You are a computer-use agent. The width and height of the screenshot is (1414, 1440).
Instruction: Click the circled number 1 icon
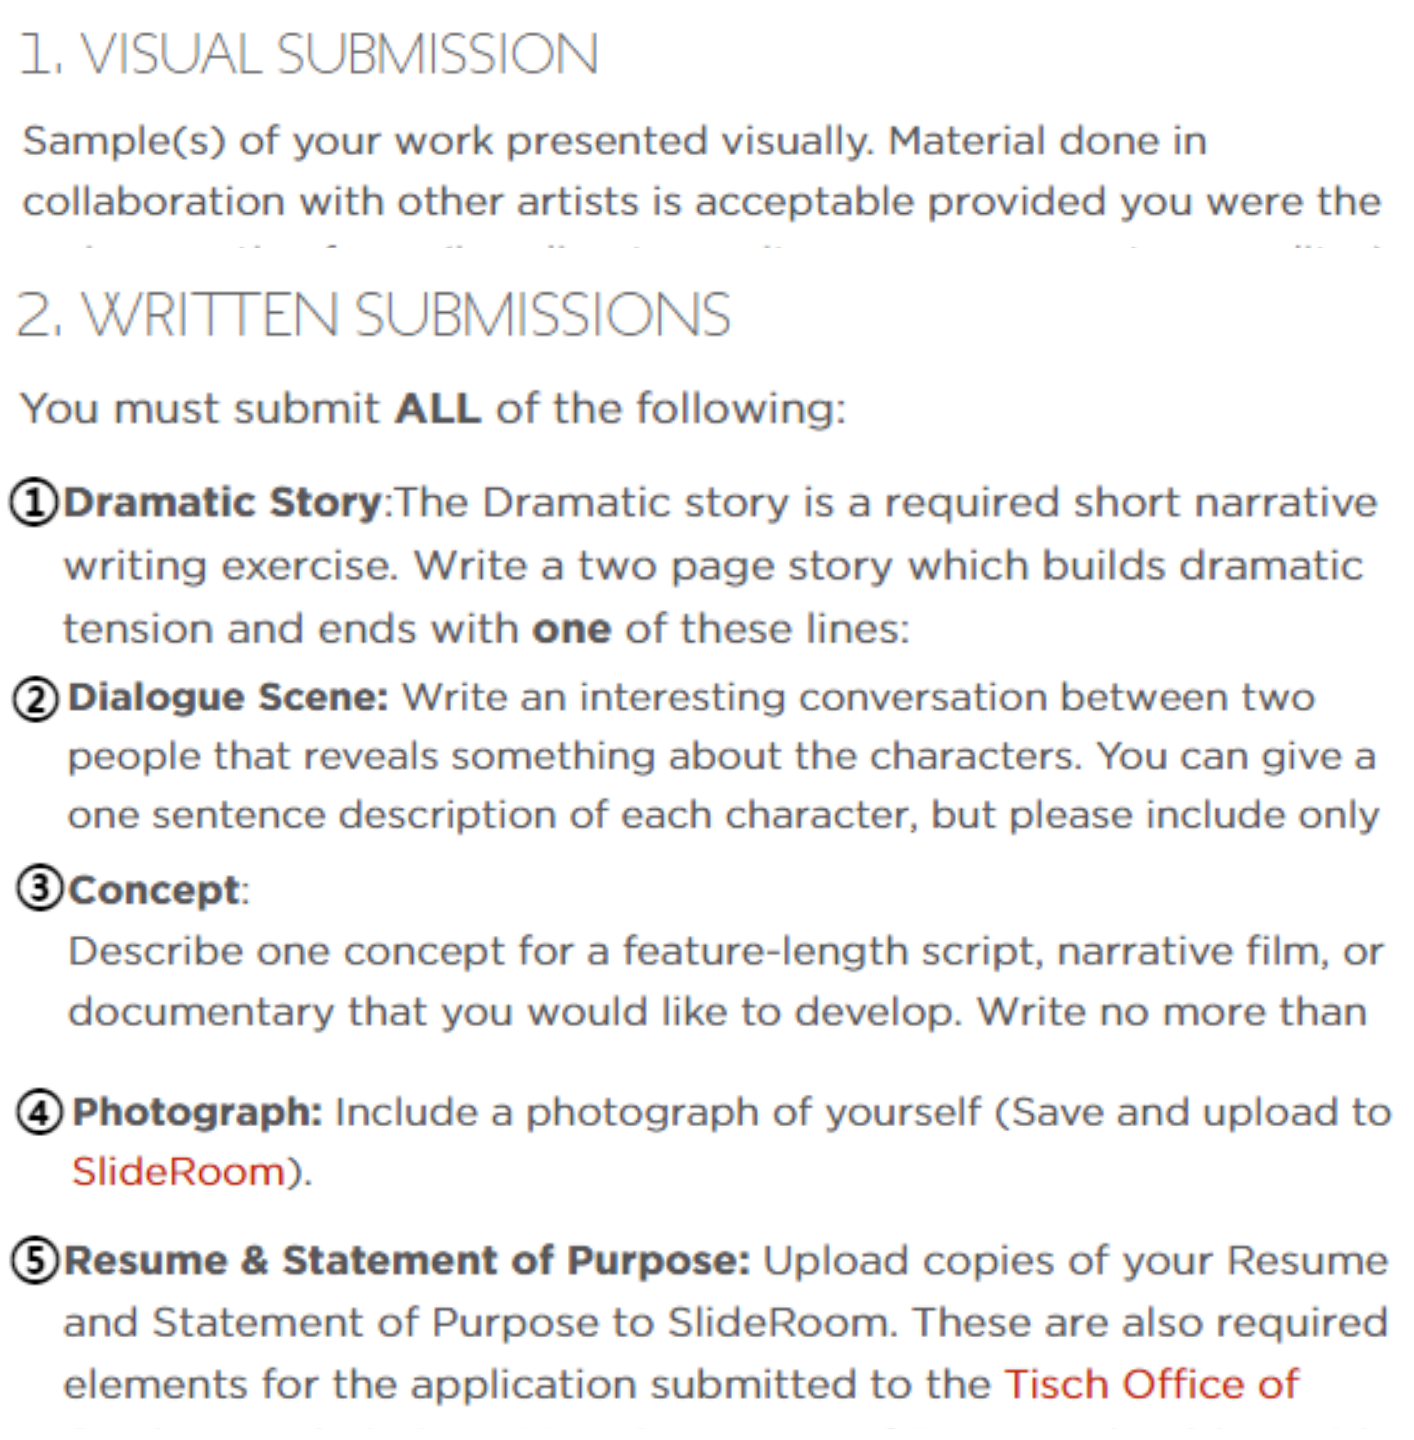point(35,502)
